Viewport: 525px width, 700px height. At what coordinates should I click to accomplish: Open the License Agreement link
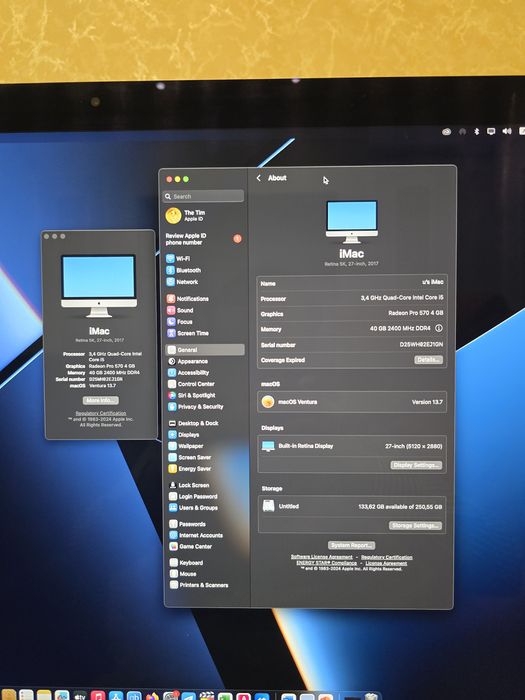click(x=386, y=563)
